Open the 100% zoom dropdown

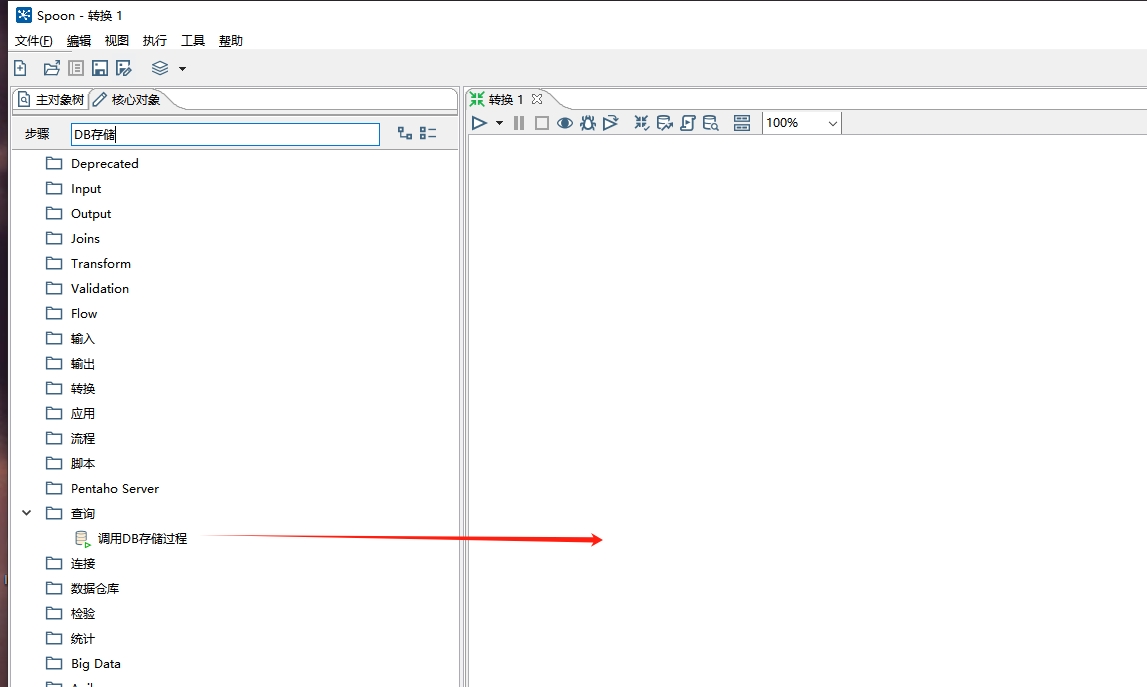(832, 123)
